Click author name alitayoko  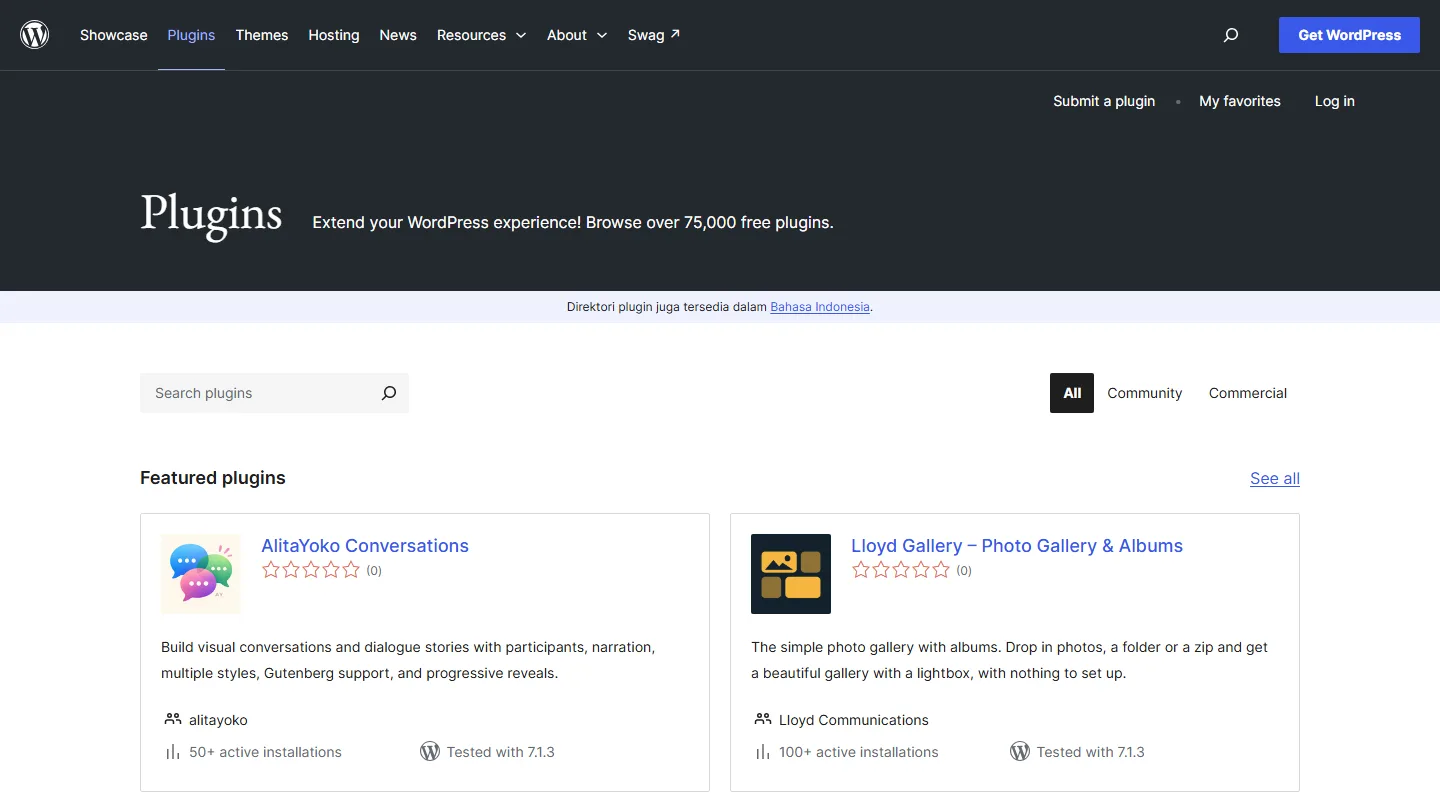coord(218,720)
